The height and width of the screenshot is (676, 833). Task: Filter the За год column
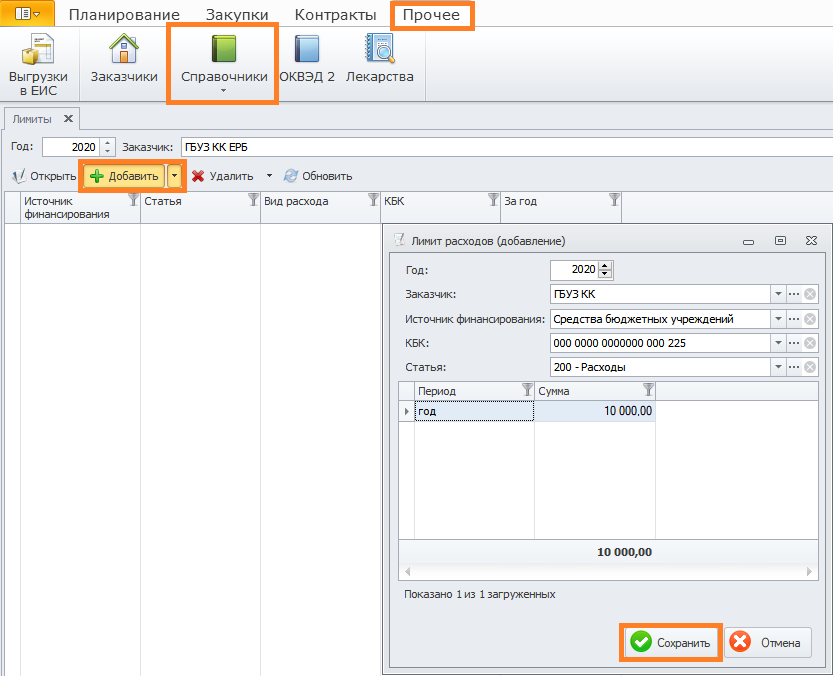point(615,200)
